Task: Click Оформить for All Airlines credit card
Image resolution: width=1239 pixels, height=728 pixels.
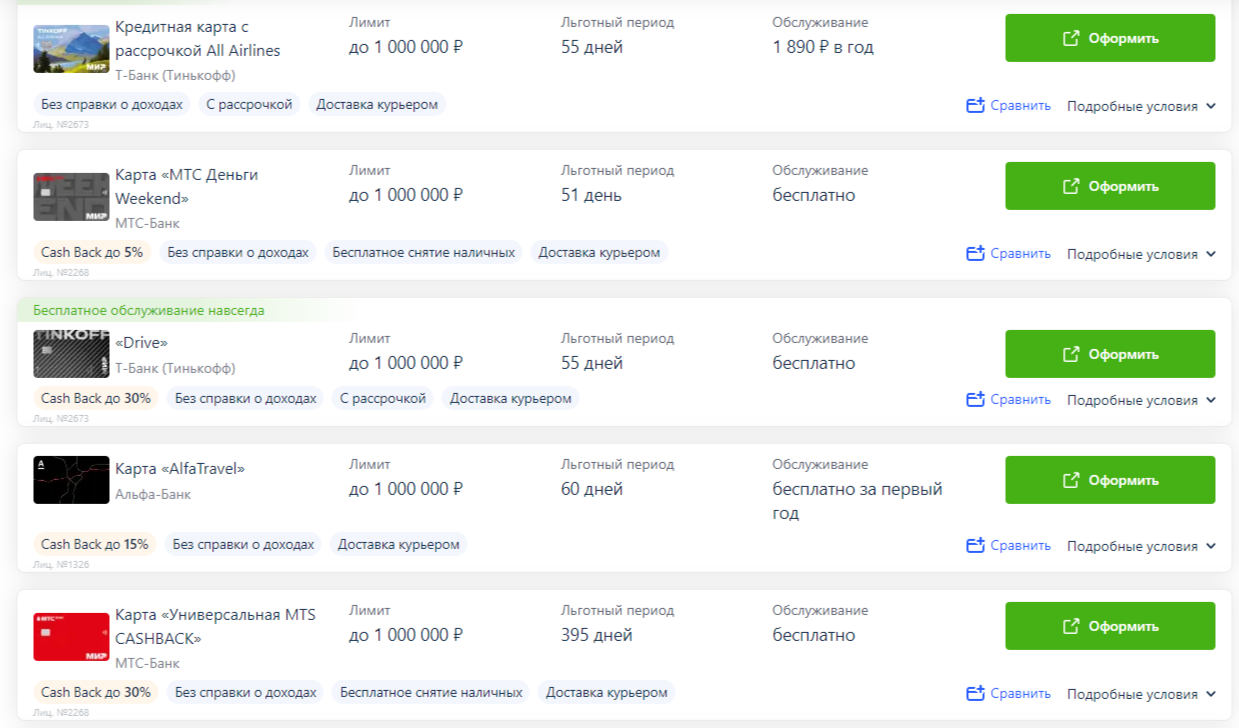Action: click(1110, 38)
